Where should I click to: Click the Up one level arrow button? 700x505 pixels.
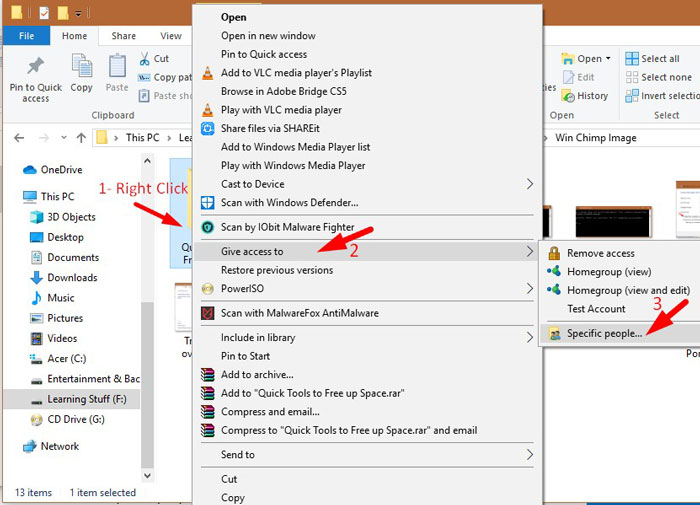81,138
